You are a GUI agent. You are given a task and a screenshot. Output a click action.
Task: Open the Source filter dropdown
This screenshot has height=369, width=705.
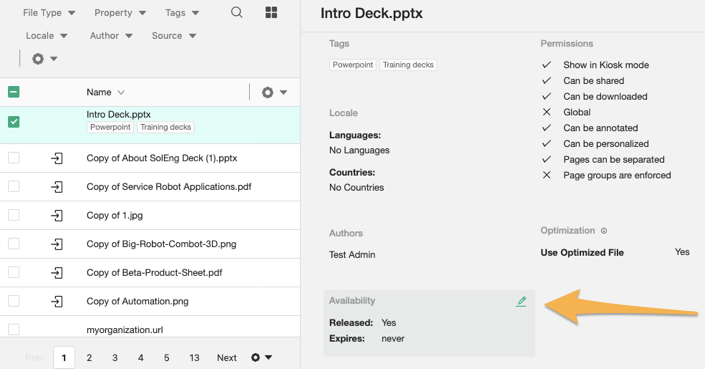tap(174, 36)
